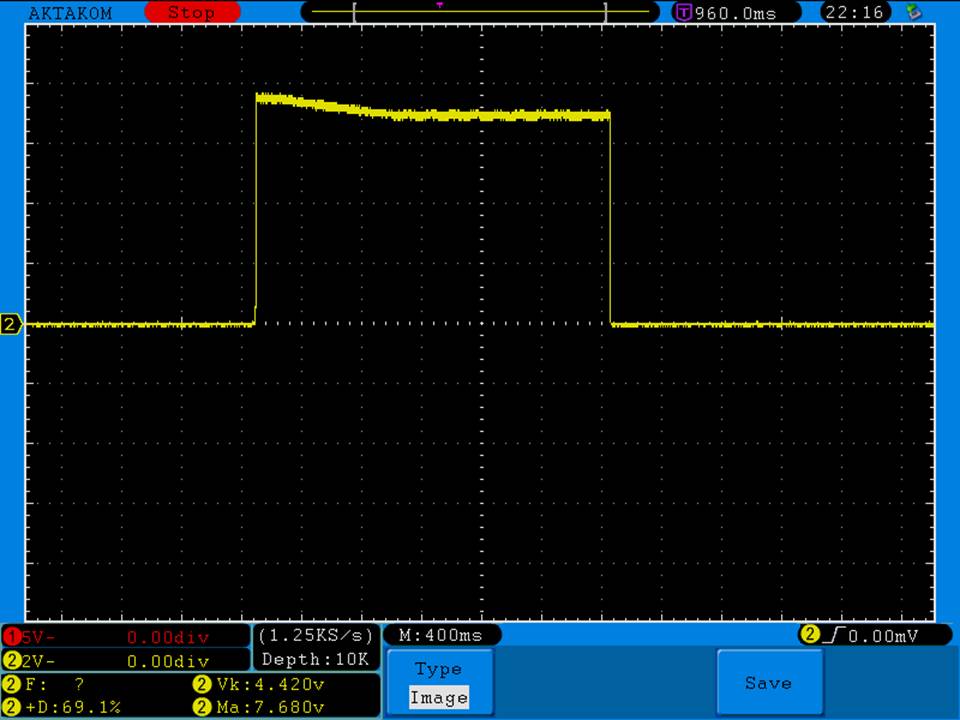Click the channel 2 ground level marker
Screen dimensions: 960x720
tap(11, 324)
